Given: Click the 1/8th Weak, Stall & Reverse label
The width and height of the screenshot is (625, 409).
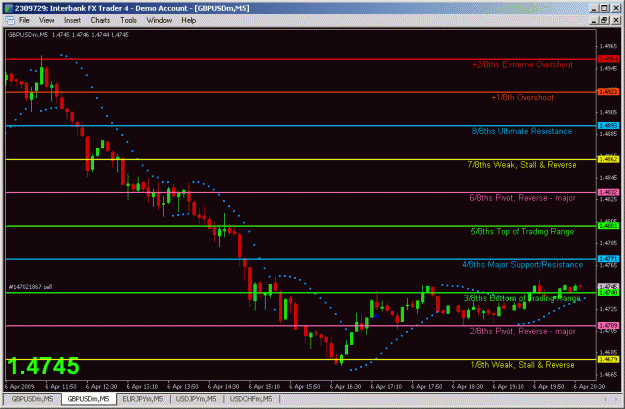Looking at the screenshot, I should point(523,365).
